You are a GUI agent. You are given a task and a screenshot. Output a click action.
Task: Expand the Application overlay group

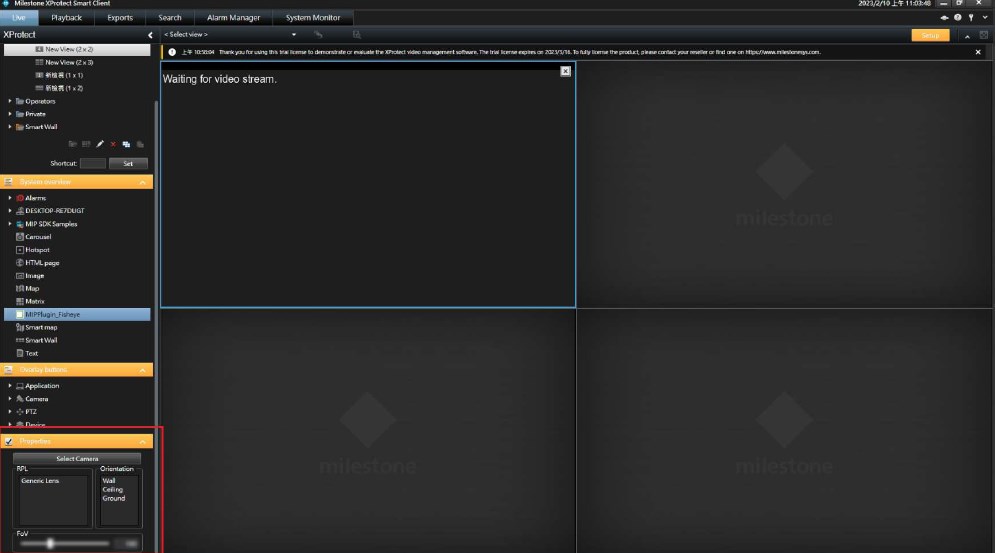pyautogui.click(x=10, y=385)
